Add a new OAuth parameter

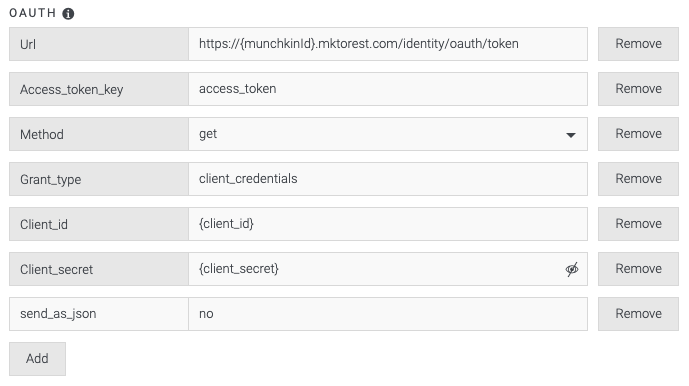click(37, 359)
